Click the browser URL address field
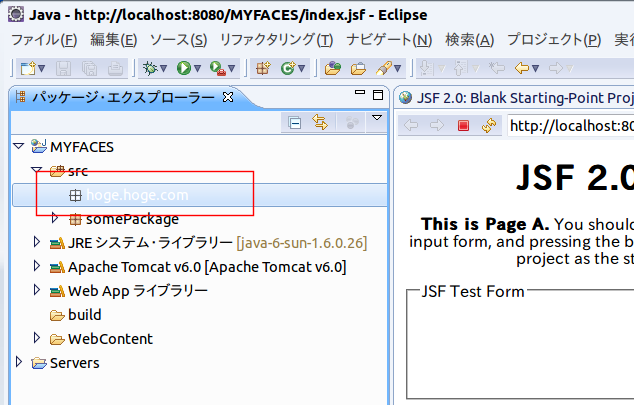This screenshot has width=634, height=405. (571, 126)
